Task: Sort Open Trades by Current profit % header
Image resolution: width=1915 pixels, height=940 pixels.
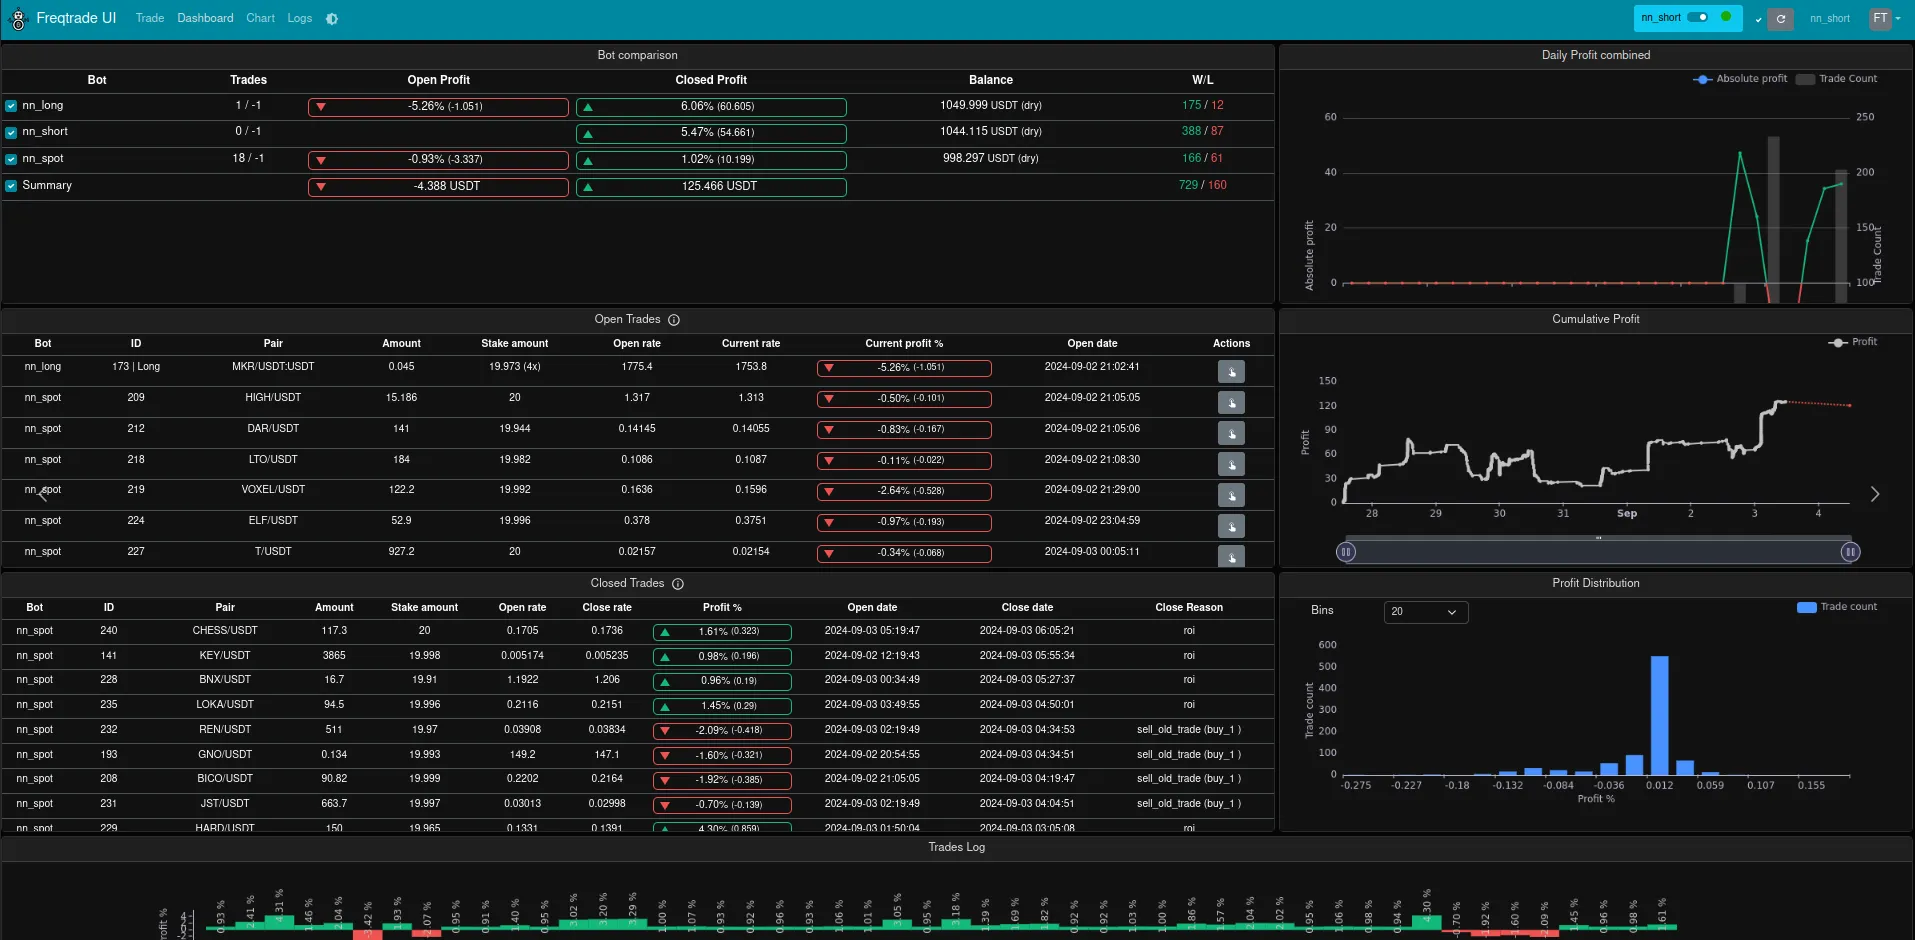Action: point(904,344)
